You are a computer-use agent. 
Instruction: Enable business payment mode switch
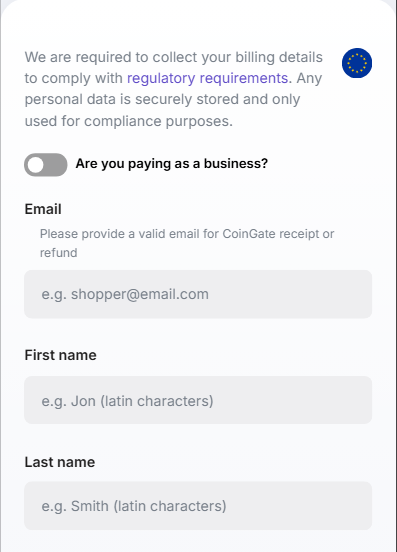pyautogui.click(x=46, y=164)
